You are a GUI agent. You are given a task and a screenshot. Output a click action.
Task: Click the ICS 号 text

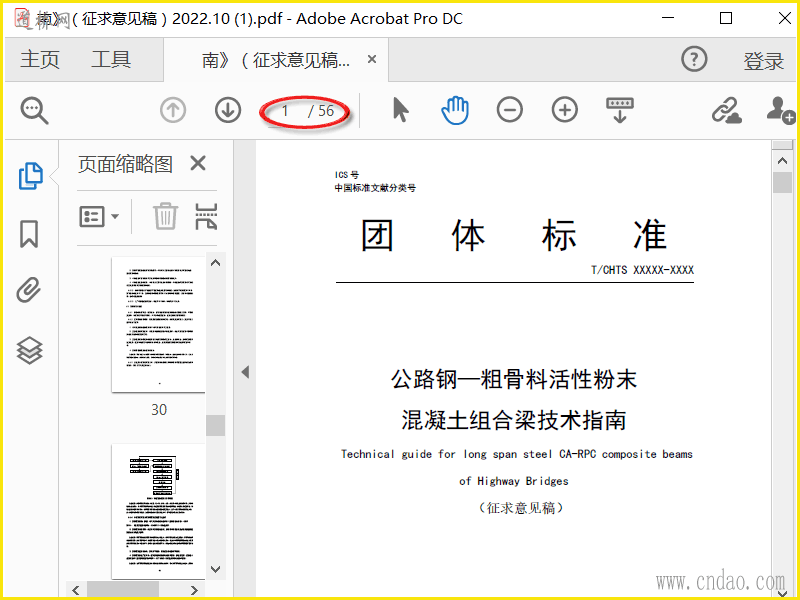coord(347,174)
